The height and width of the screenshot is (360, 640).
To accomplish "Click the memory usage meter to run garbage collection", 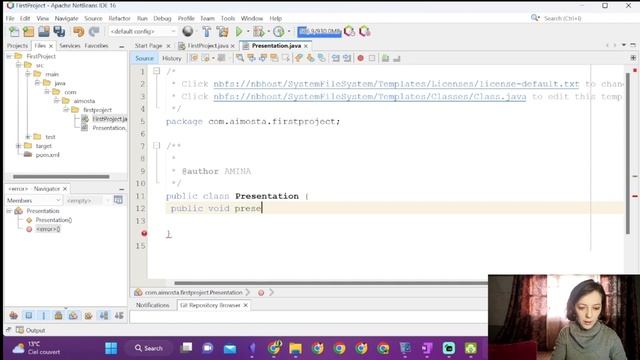I will pyautogui.click(x=319, y=31).
